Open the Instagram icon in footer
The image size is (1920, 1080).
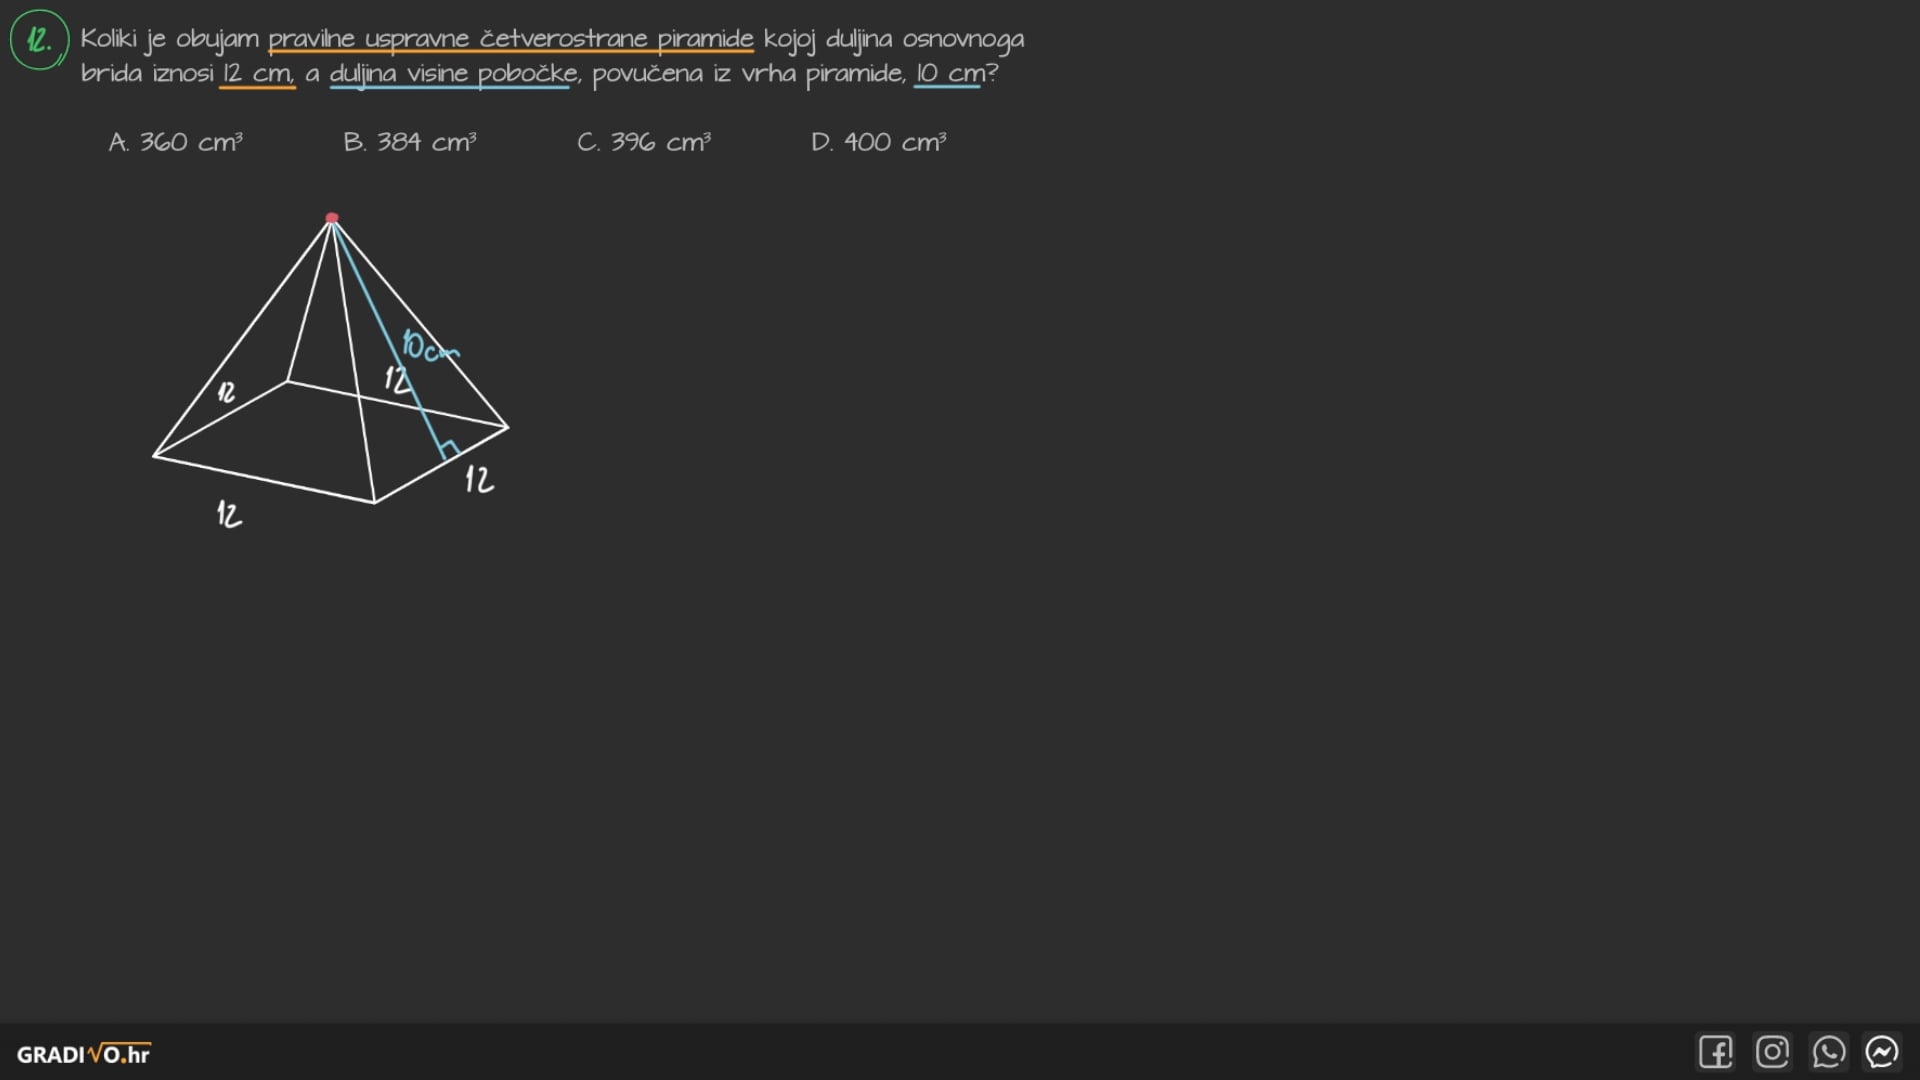coord(1772,1052)
